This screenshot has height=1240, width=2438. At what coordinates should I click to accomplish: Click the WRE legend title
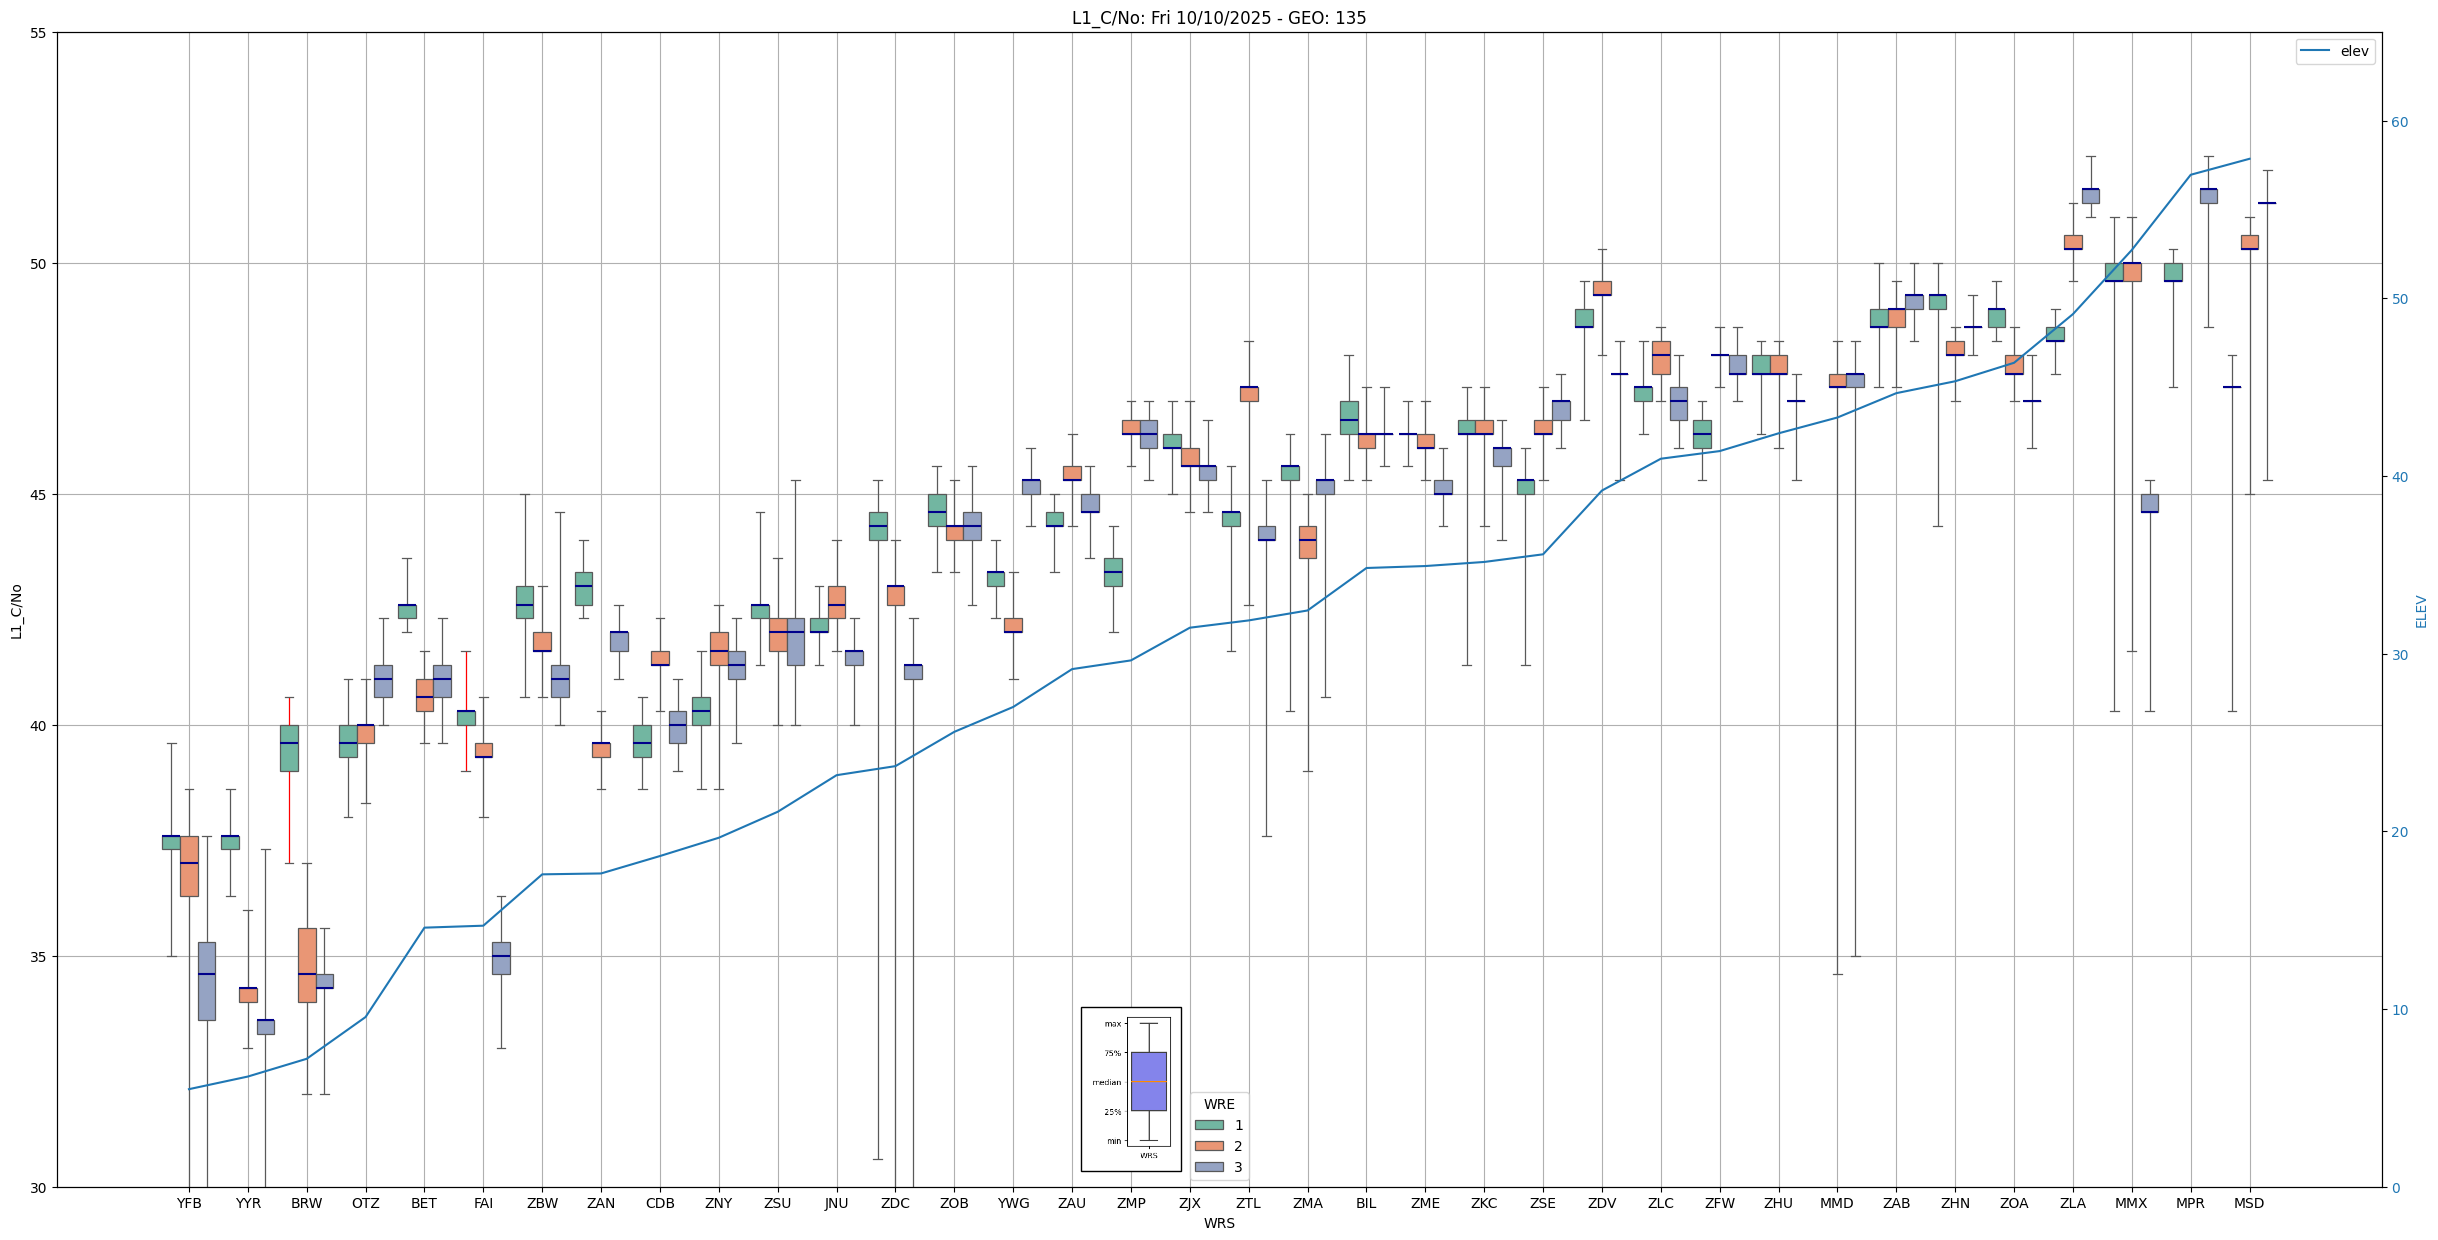[1219, 1104]
